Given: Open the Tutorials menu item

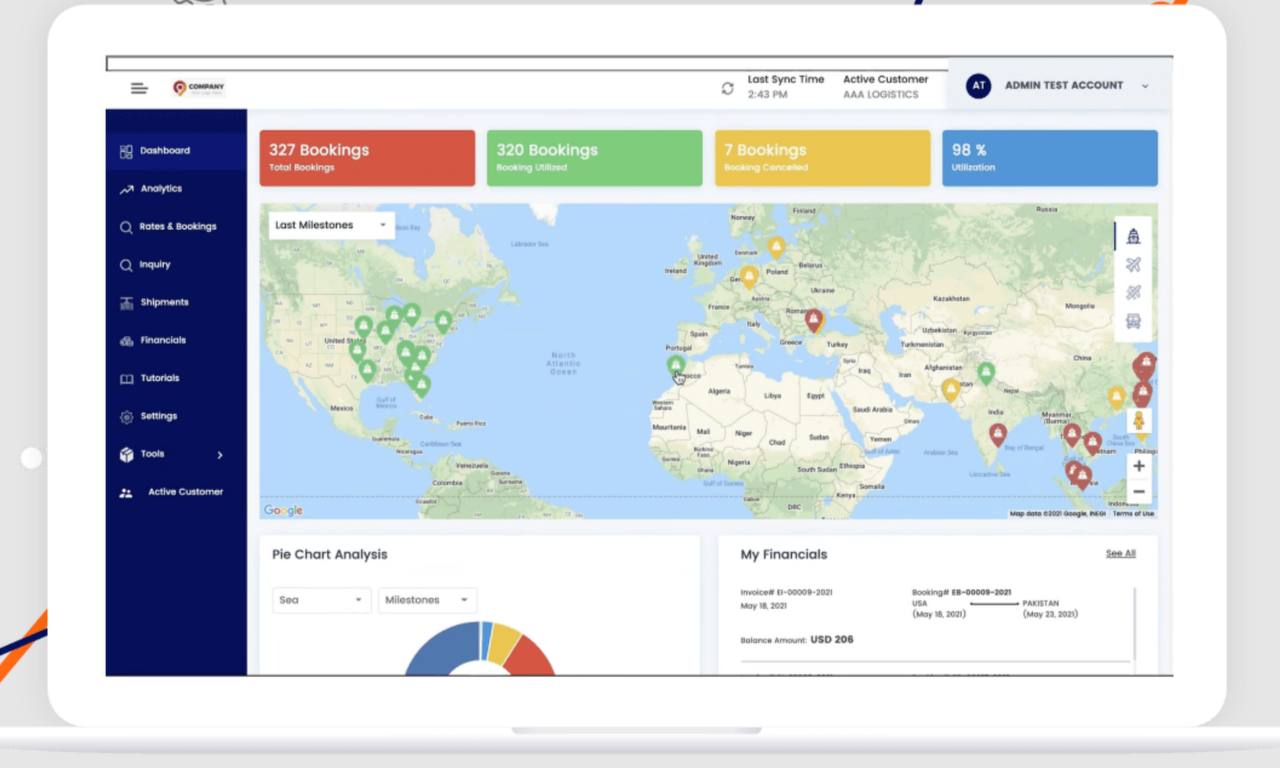Looking at the screenshot, I should pos(176,379).
